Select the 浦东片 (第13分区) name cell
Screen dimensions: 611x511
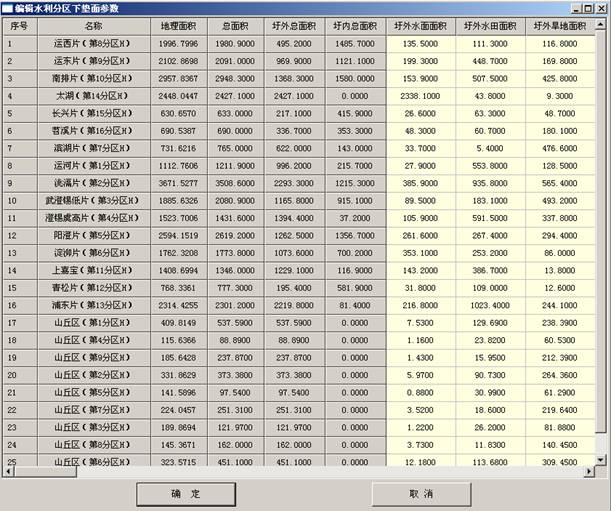point(92,304)
